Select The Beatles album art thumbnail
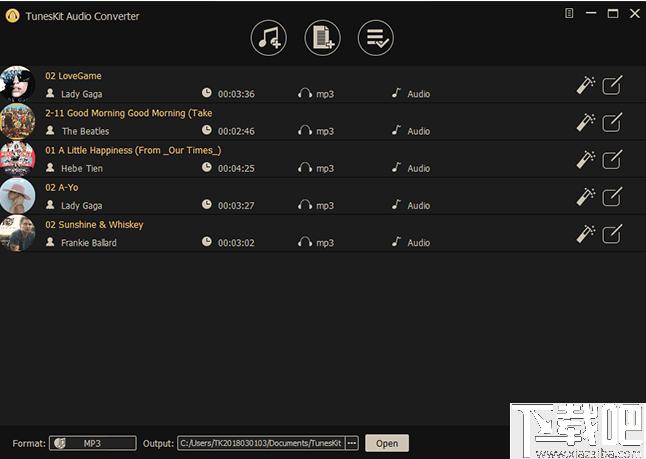Image resolution: width=646 pixels, height=459 pixels. [17, 121]
